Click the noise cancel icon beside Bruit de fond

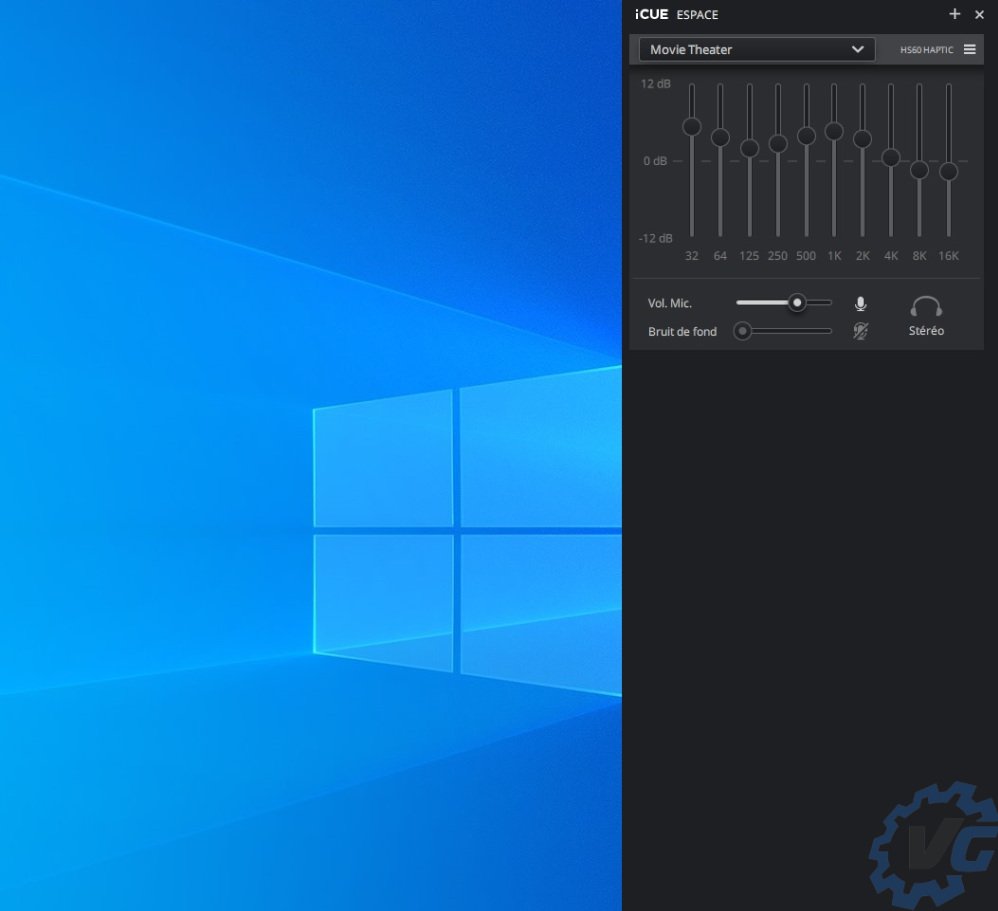860,331
